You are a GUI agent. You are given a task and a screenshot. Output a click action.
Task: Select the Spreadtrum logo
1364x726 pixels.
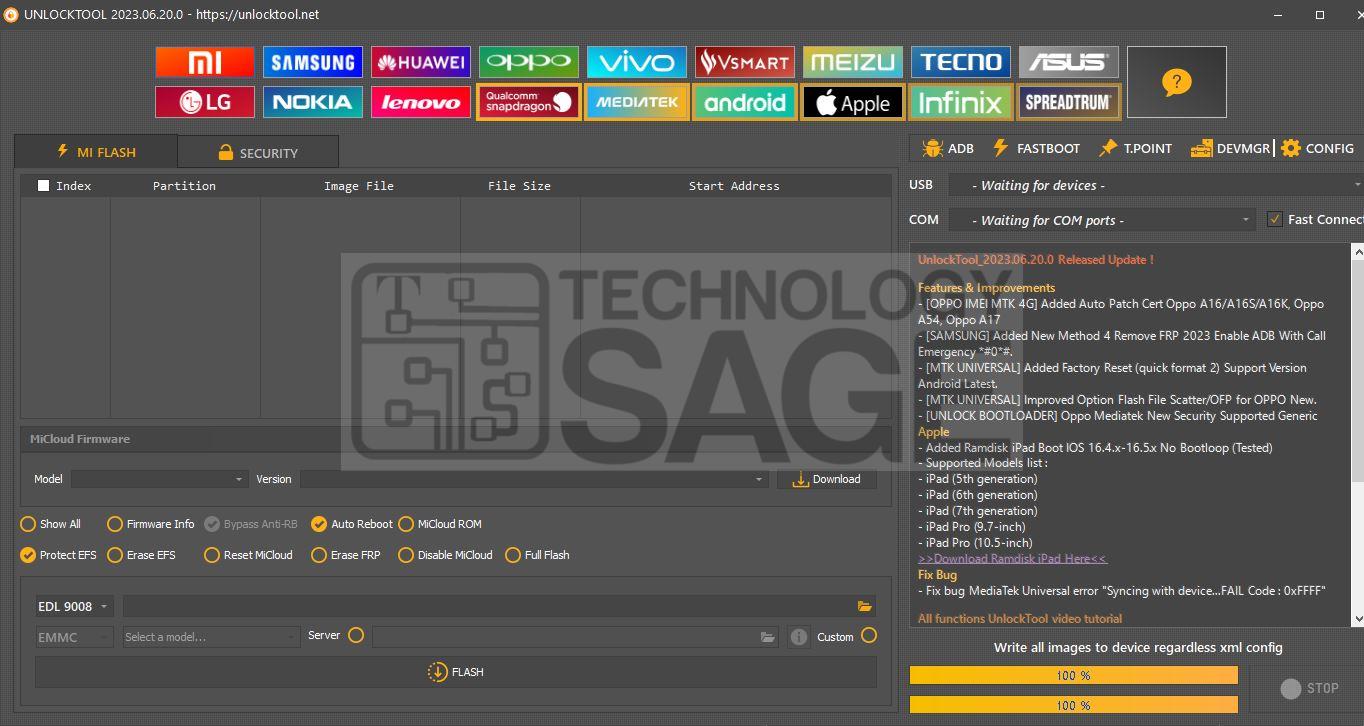pos(1069,102)
